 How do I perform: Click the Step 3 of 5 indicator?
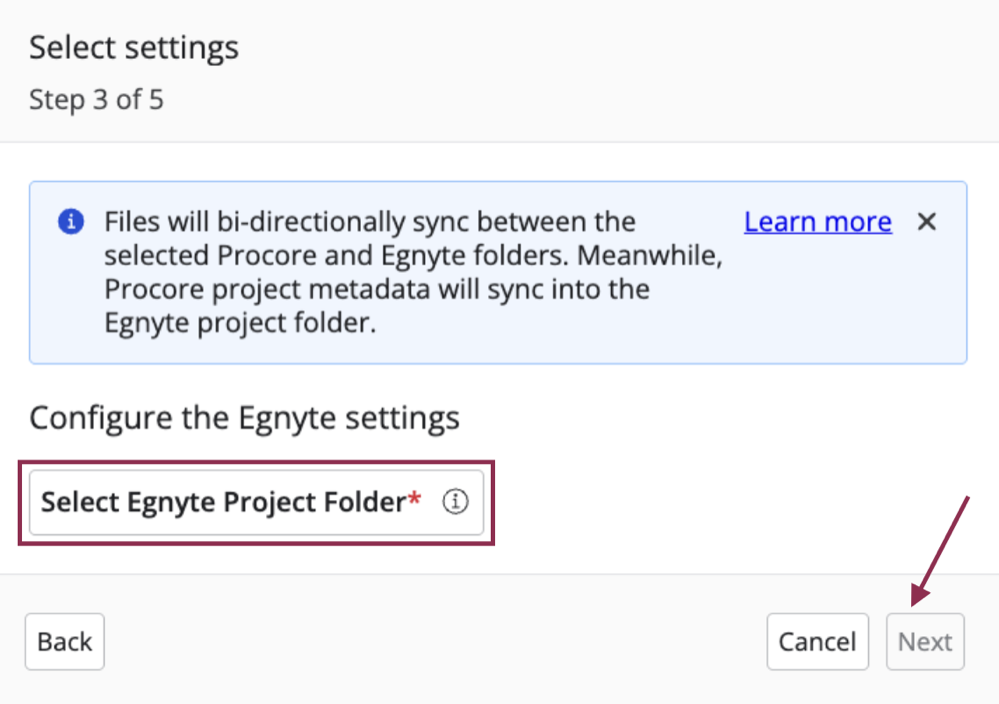96,99
